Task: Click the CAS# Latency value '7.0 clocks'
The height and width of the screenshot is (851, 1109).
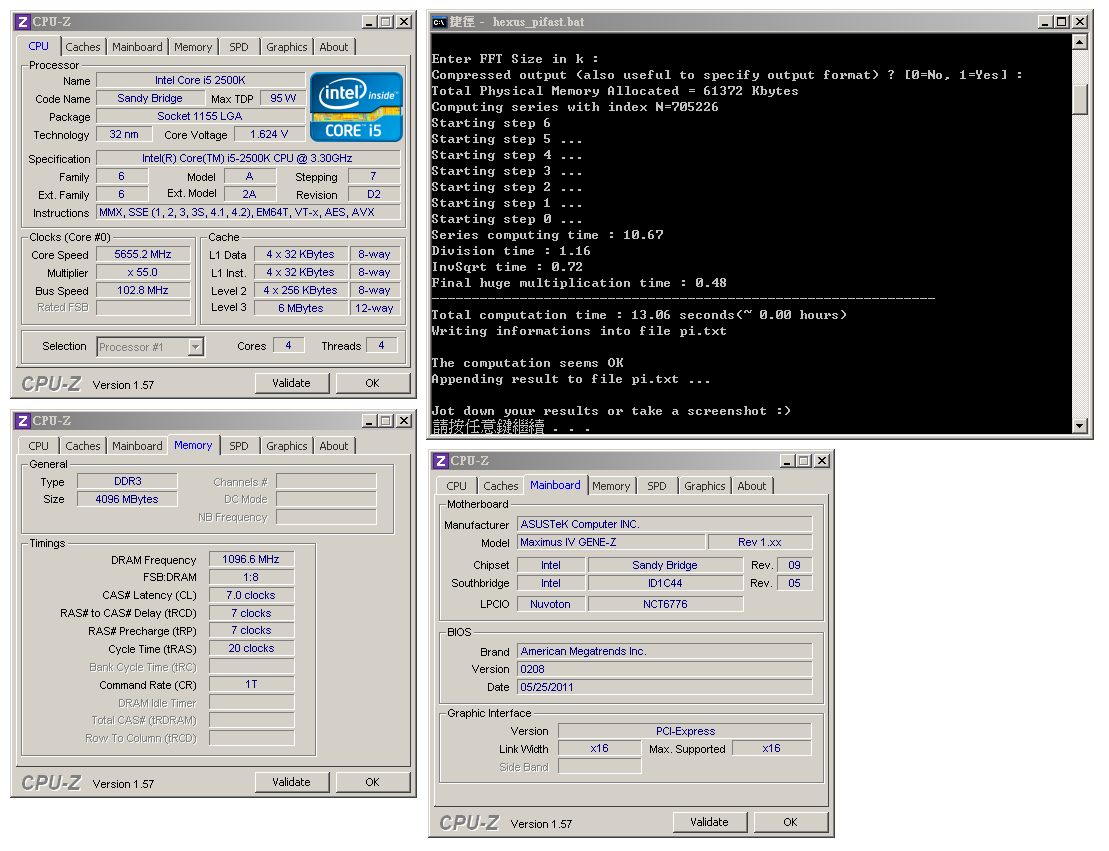Action: tap(251, 596)
